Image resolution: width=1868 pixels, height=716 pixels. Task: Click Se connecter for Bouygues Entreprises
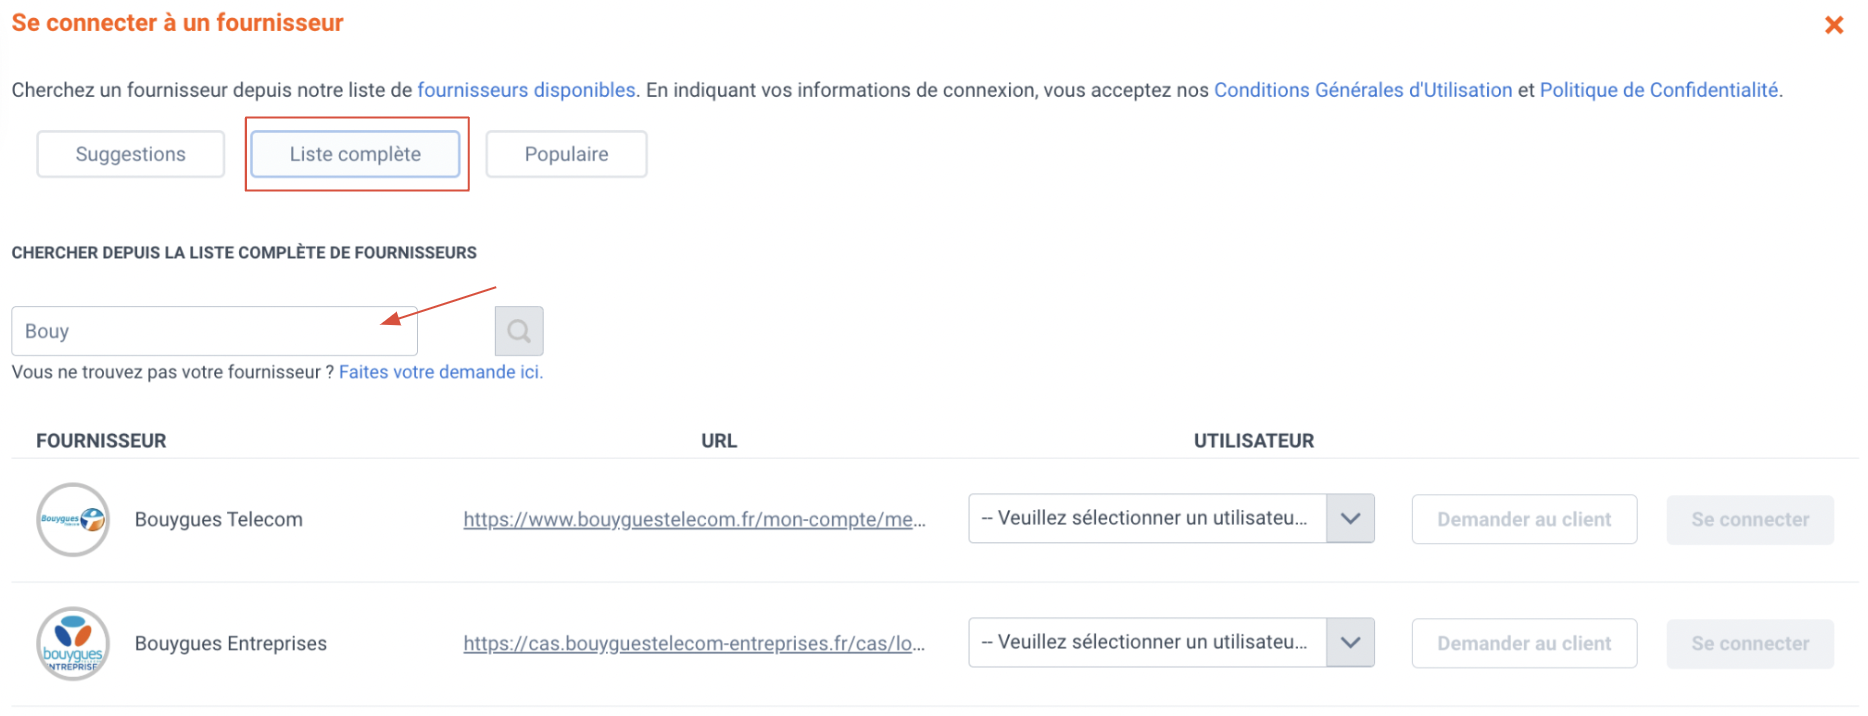point(1750,643)
